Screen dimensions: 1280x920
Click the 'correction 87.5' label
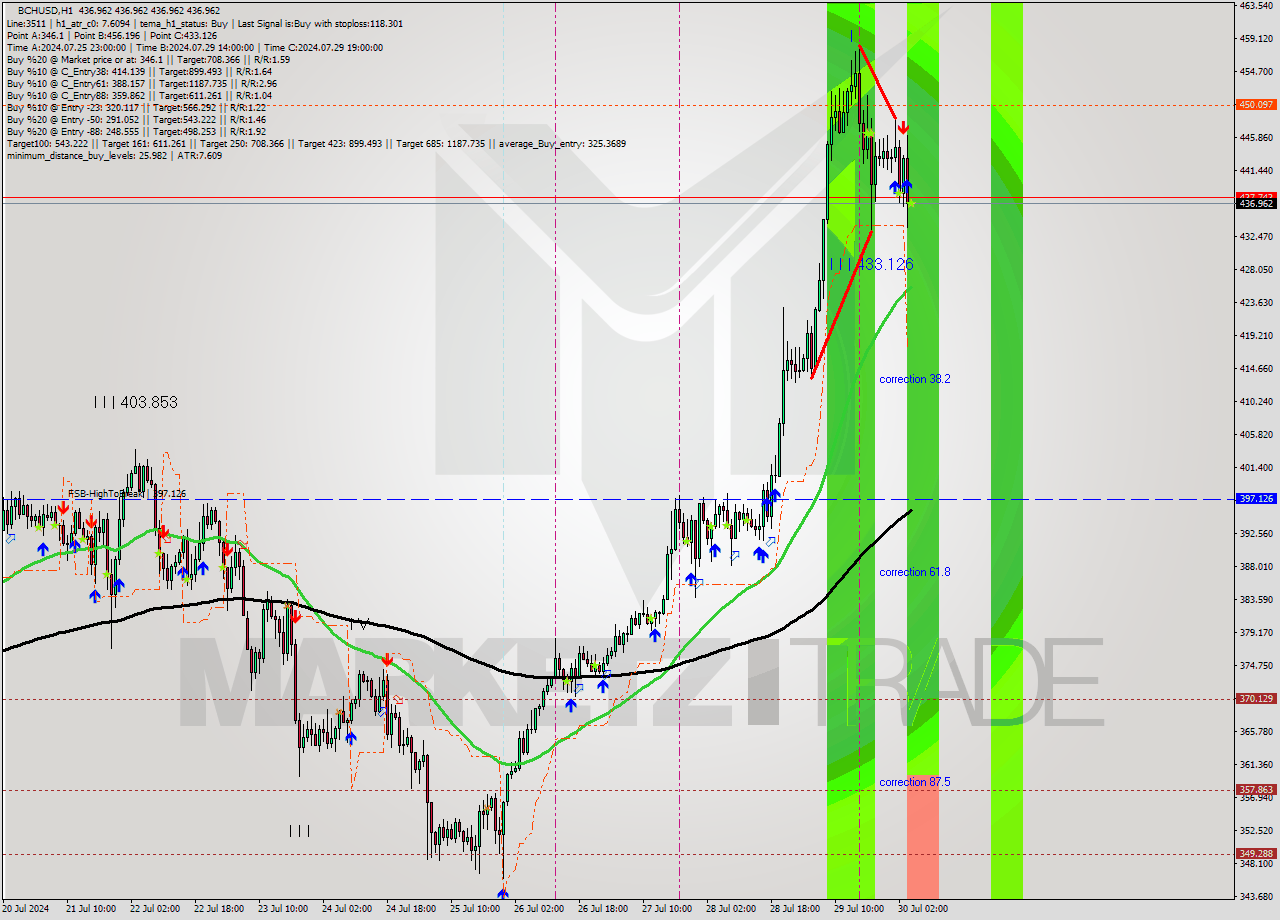coord(915,782)
